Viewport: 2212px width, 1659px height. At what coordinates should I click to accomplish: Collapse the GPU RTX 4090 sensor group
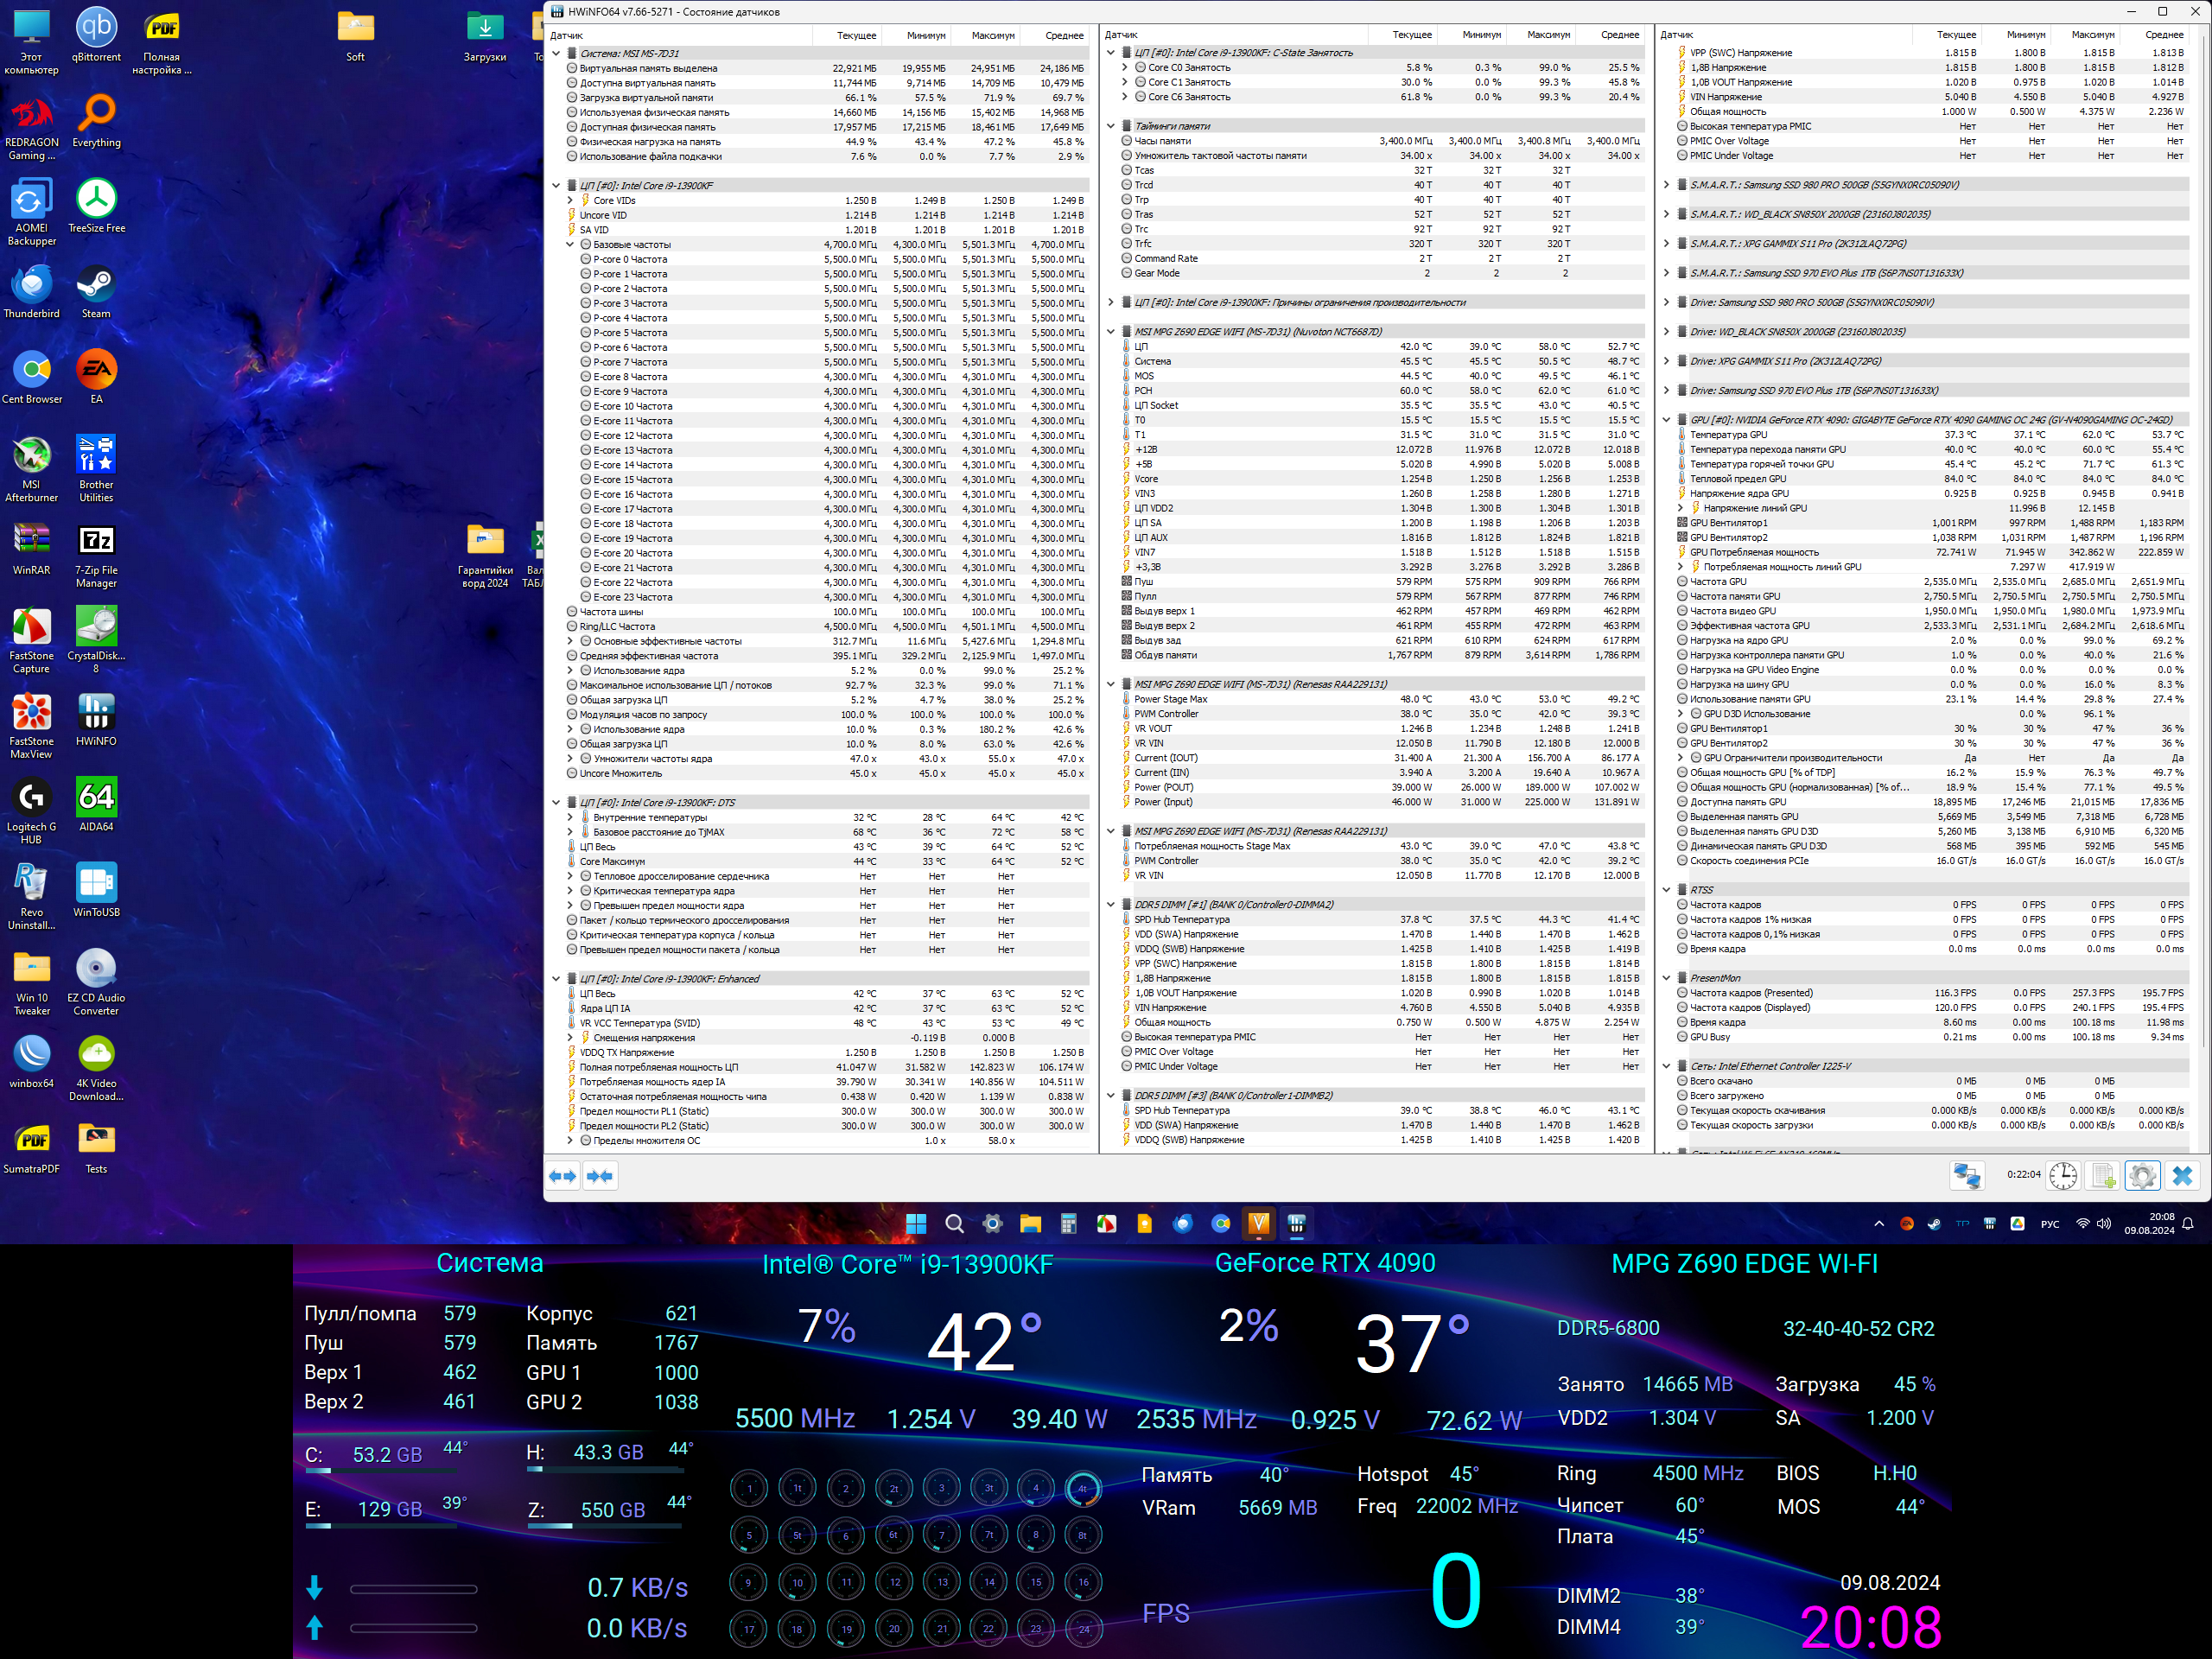pos(1666,420)
